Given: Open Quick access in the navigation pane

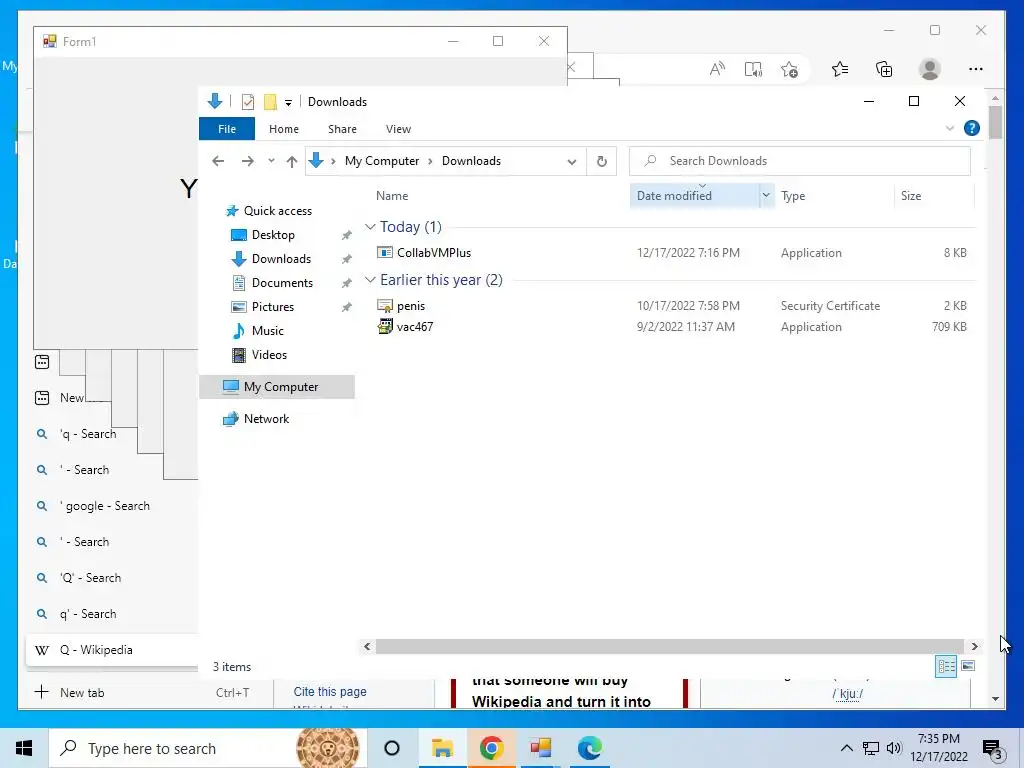Looking at the screenshot, I should [278, 210].
